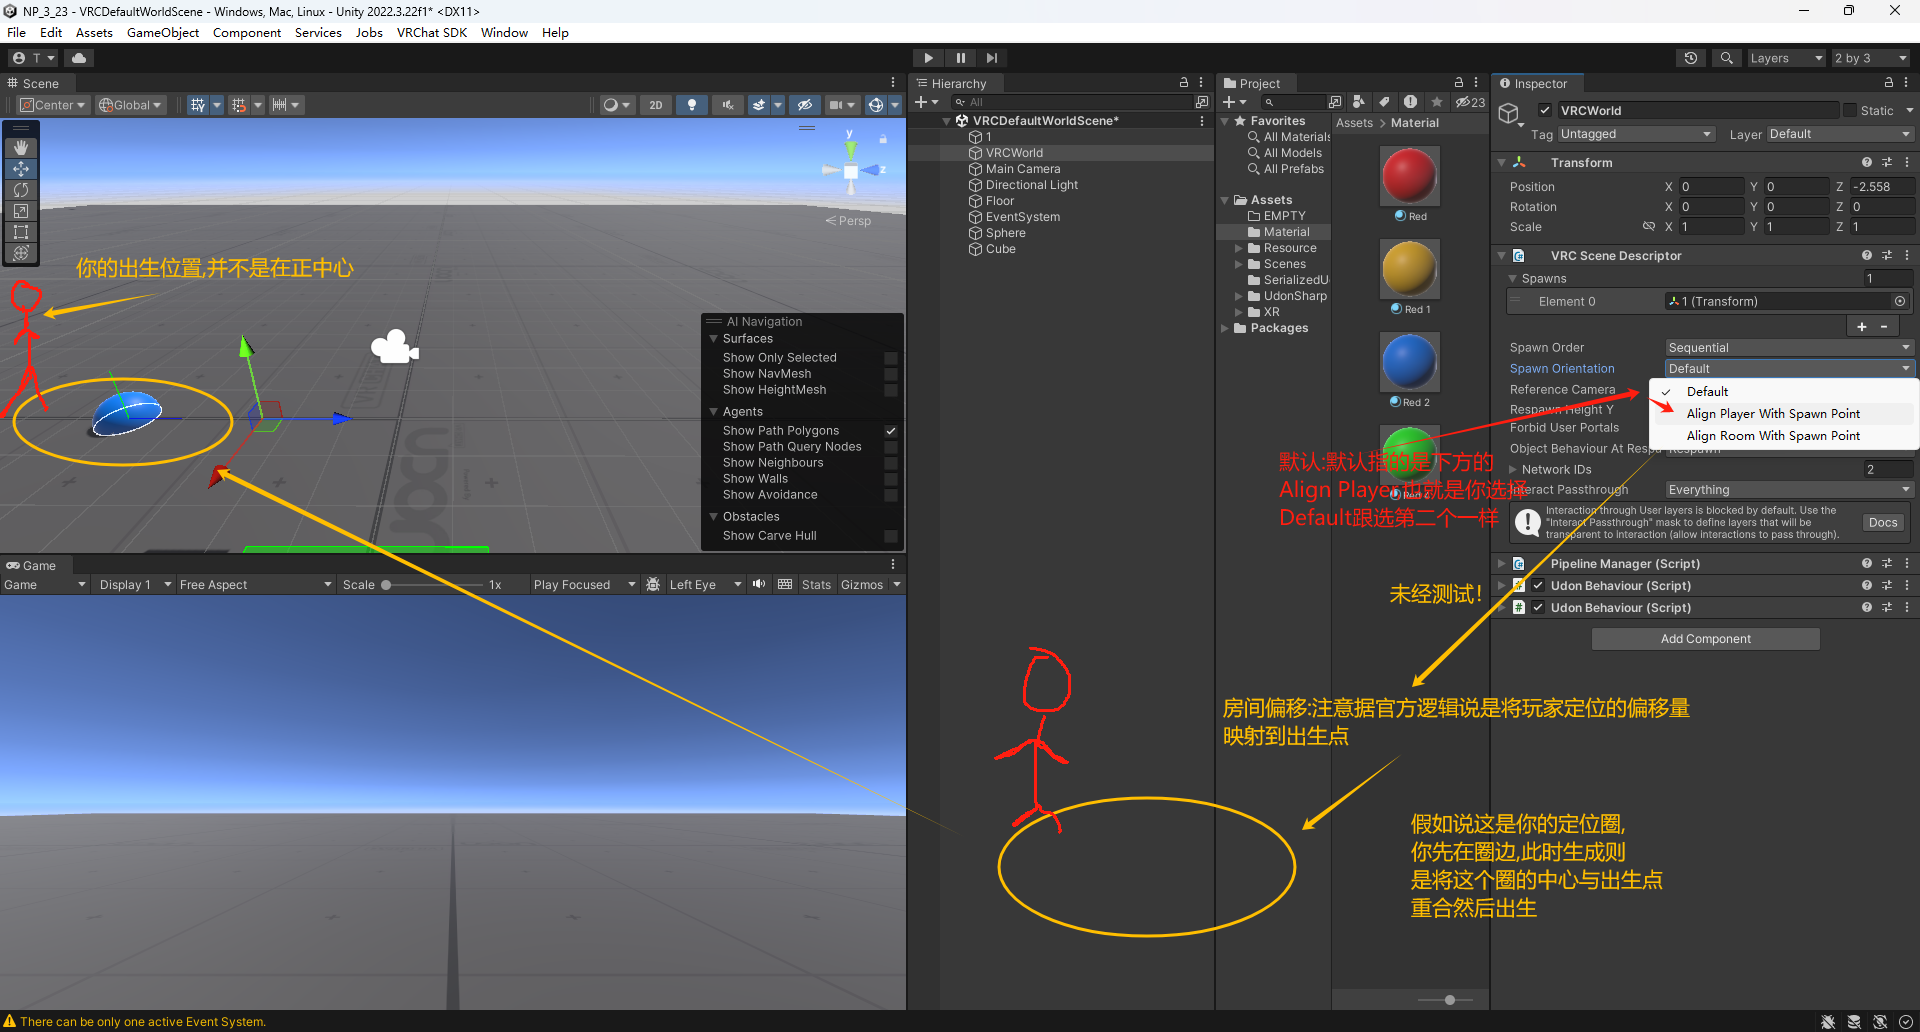Toggle scene Gizmos globe icon
The height and width of the screenshot is (1032, 1920).
(876, 105)
